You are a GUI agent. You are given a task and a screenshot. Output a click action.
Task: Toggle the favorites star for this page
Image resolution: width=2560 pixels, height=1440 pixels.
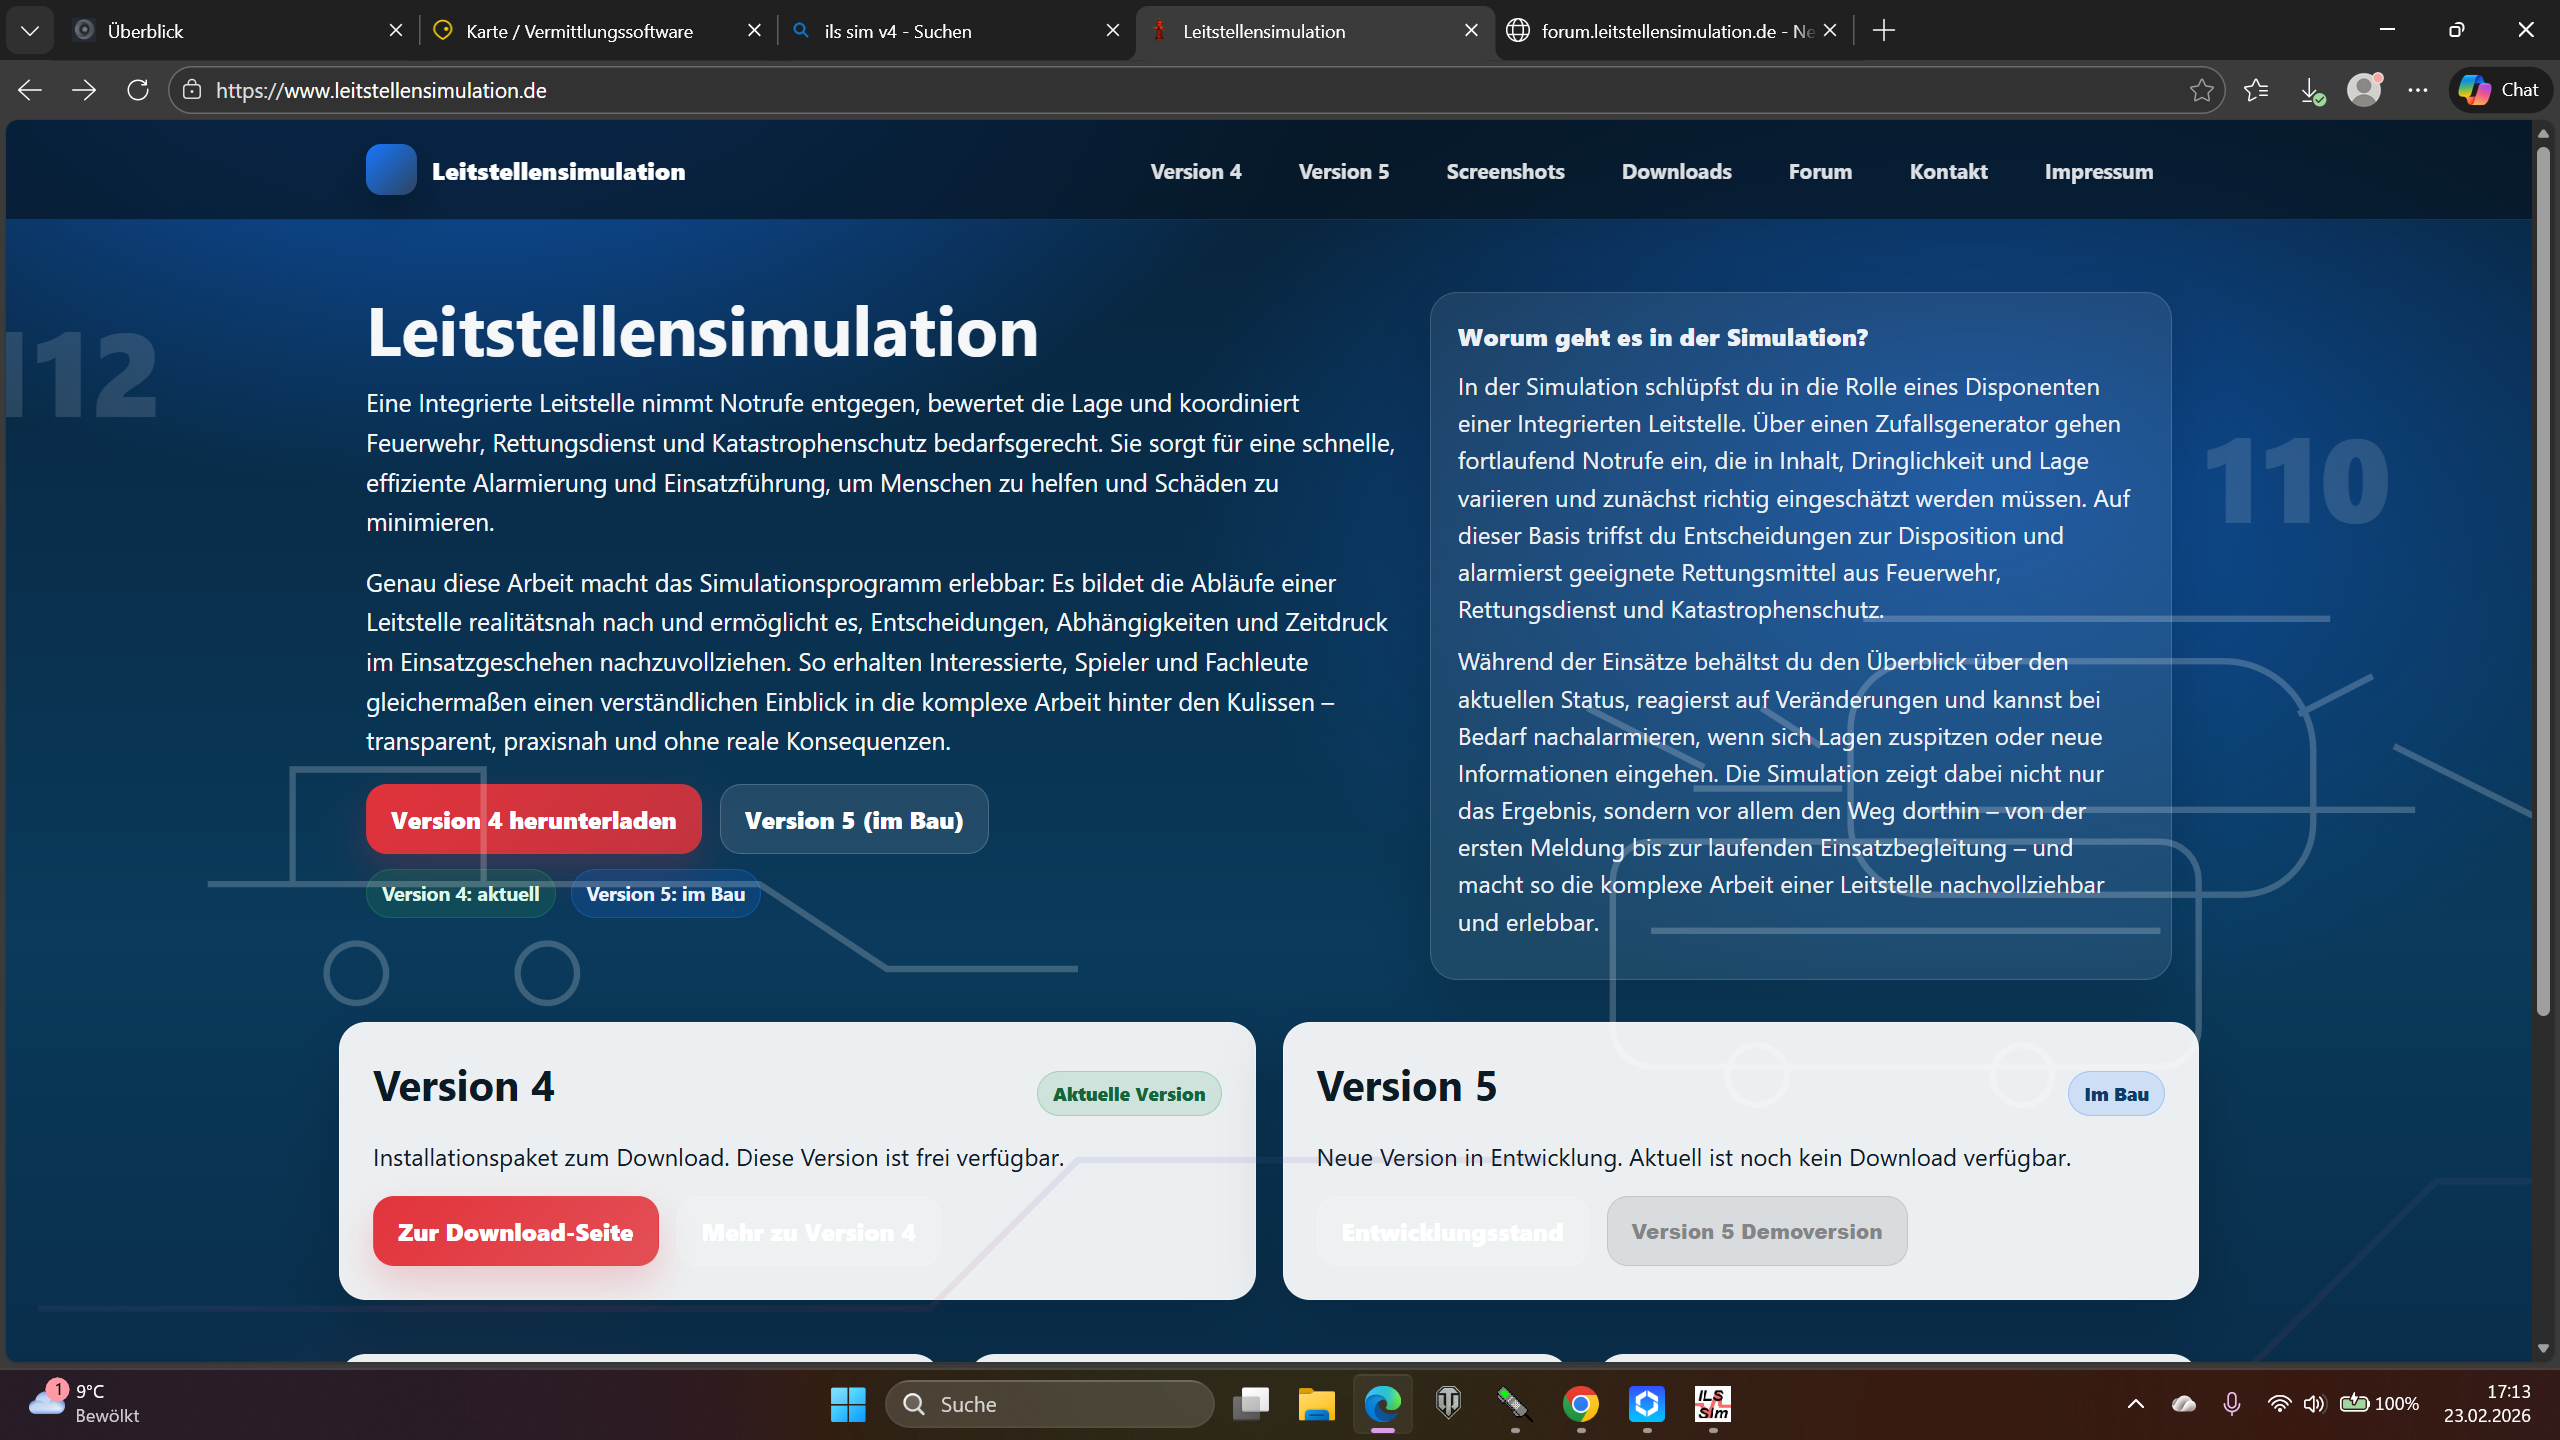point(2201,90)
